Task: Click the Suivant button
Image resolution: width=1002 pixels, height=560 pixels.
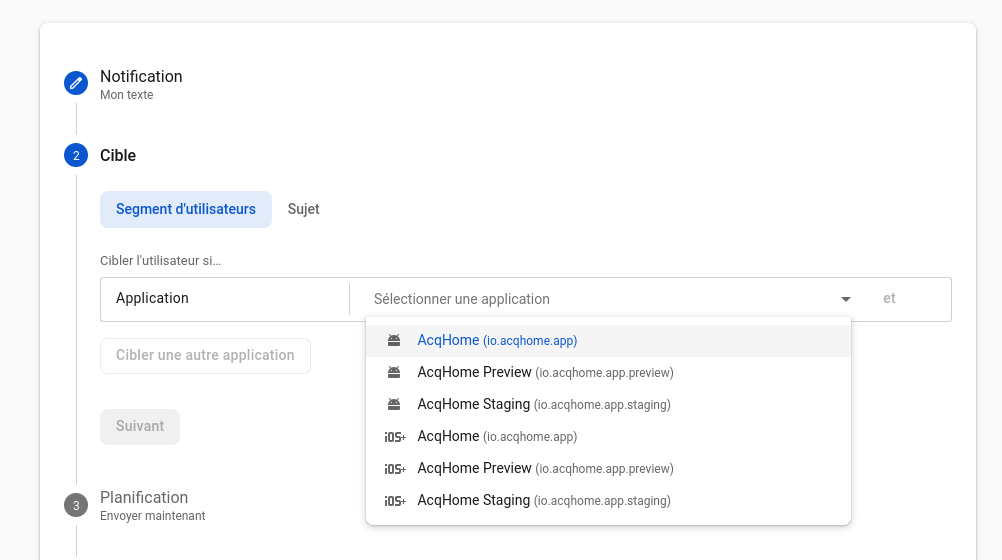Action: click(x=140, y=426)
